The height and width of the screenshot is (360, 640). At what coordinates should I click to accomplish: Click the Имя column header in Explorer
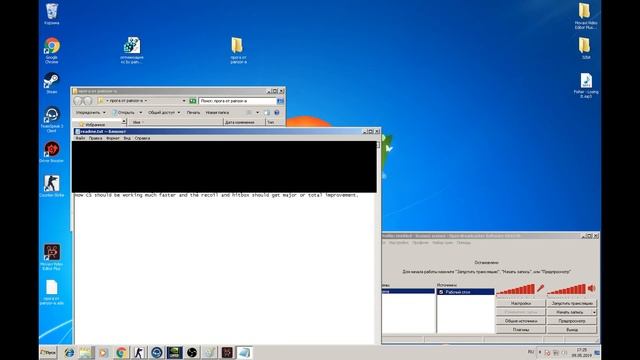[176, 122]
